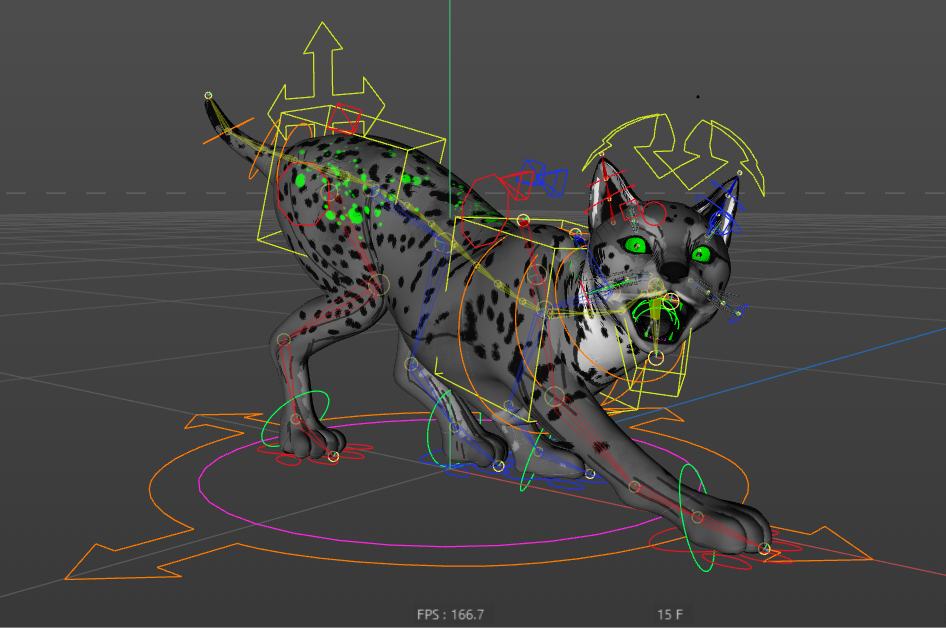946x628 pixels.
Task: Click the spine joint circle at the shoulder top
Action: 523,221
